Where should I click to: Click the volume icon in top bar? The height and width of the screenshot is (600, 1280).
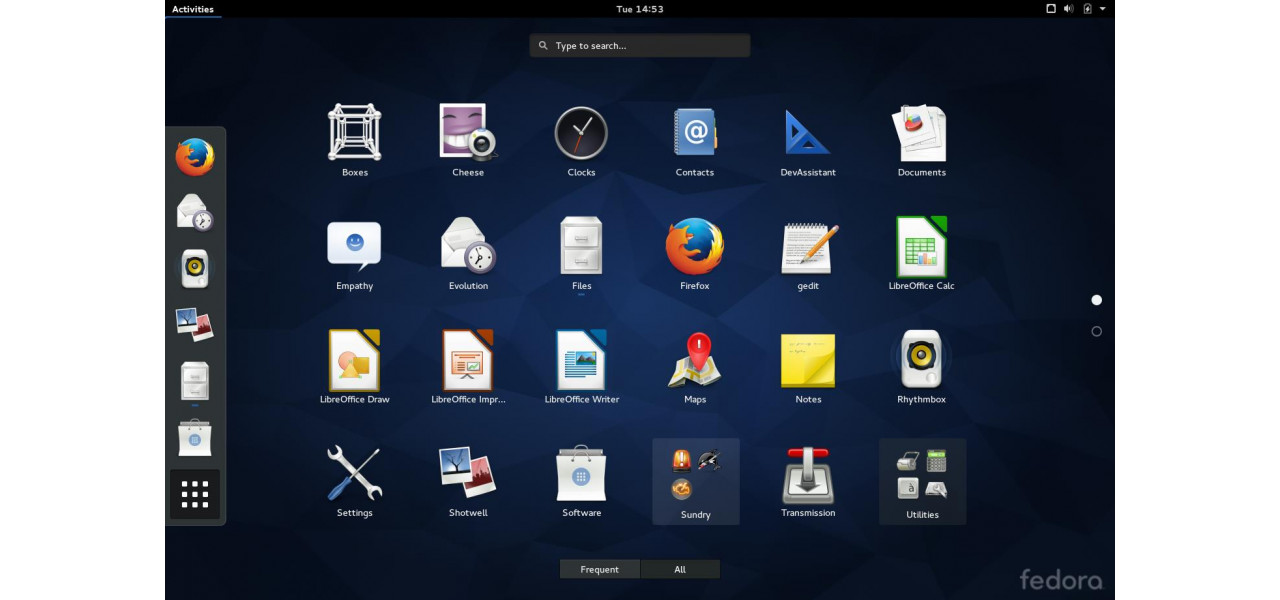[1068, 9]
